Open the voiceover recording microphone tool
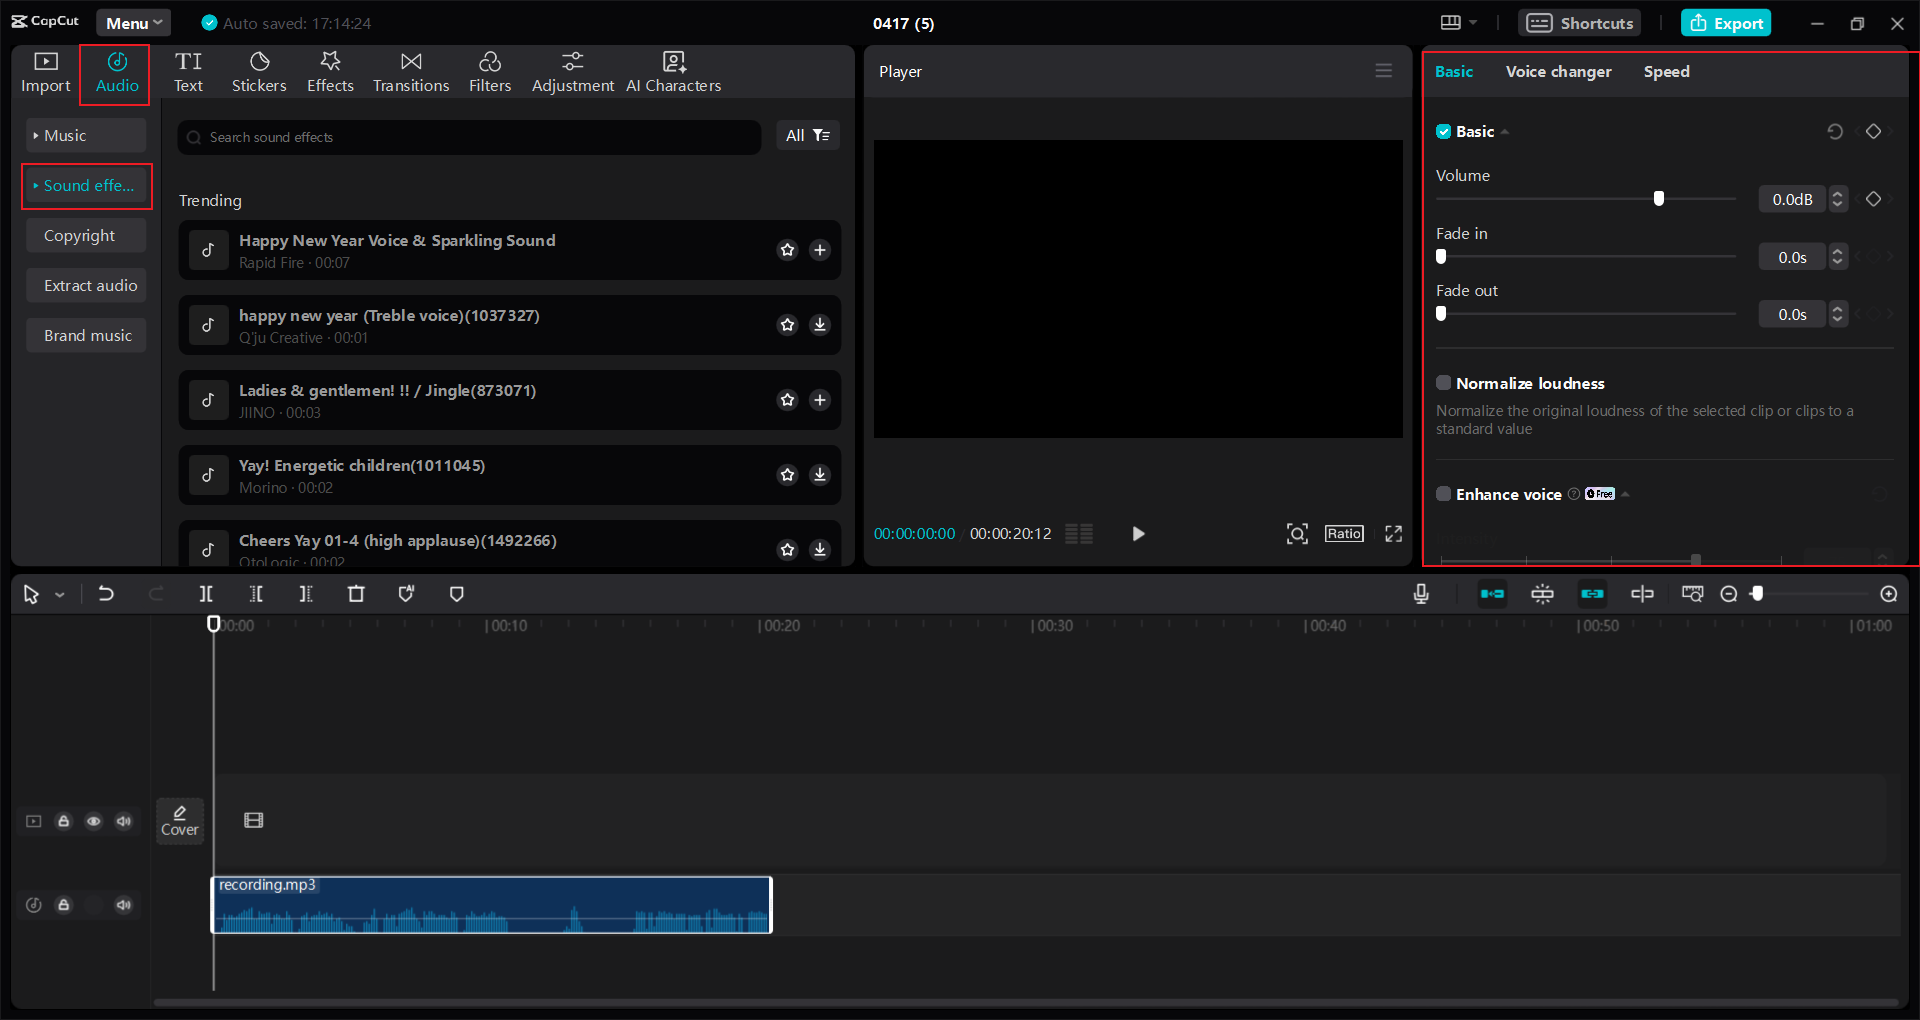 coord(1421,593)
